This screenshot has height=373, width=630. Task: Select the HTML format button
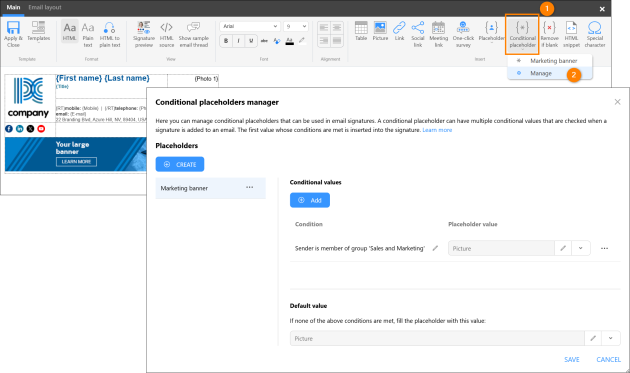(x=70, y=31)
